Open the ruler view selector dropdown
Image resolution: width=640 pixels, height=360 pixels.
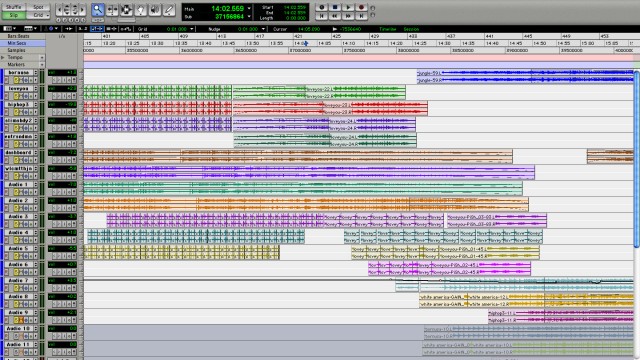[x=31, y=29]
